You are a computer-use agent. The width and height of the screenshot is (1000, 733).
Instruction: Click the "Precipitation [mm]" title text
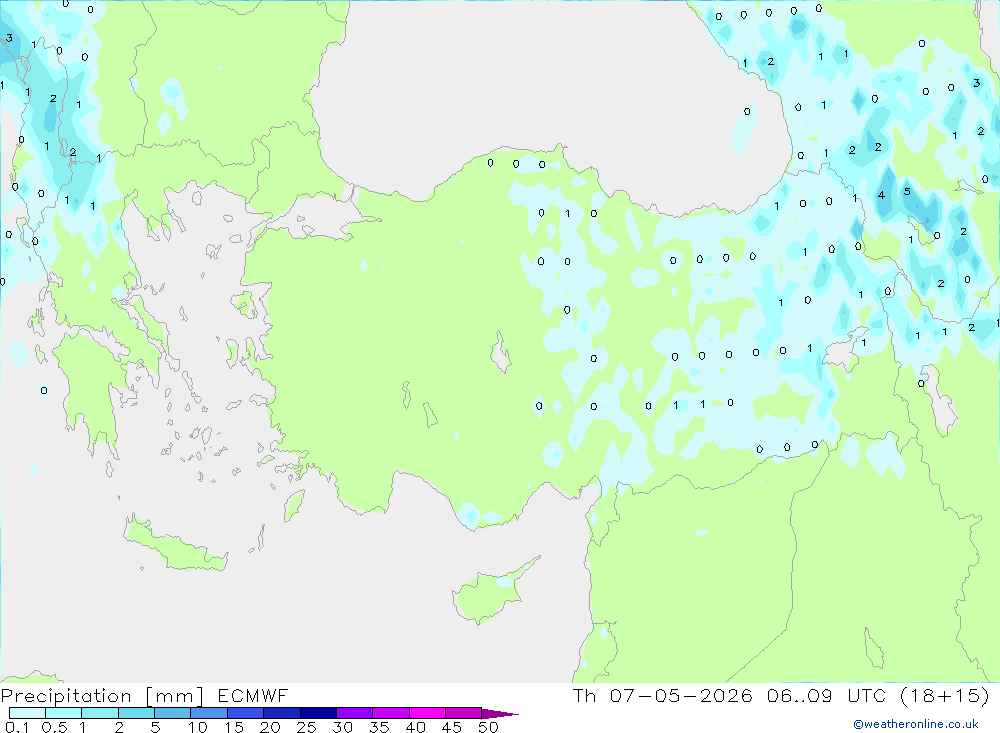[102, 696]
